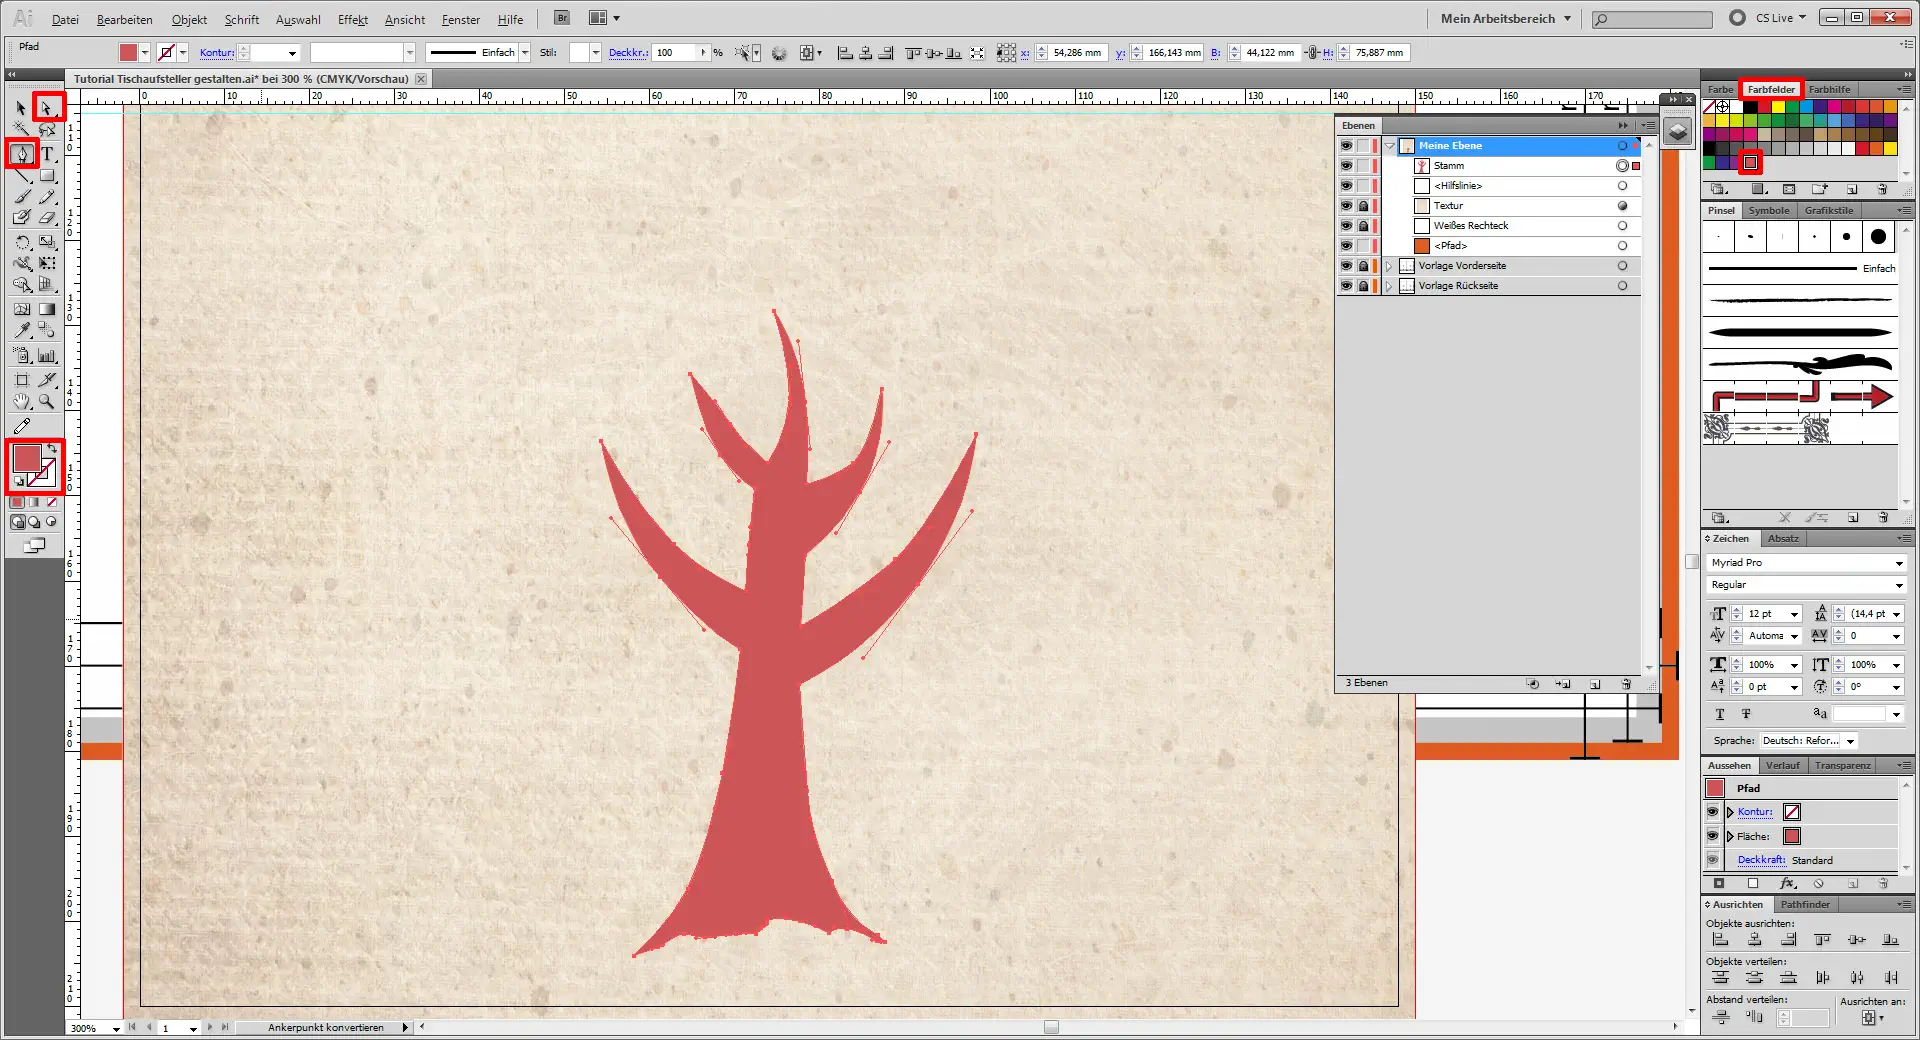The image size is (1920, 1040).
Task: Click the red fill color swatch in toolbox
Action: (x=26, y=458)
